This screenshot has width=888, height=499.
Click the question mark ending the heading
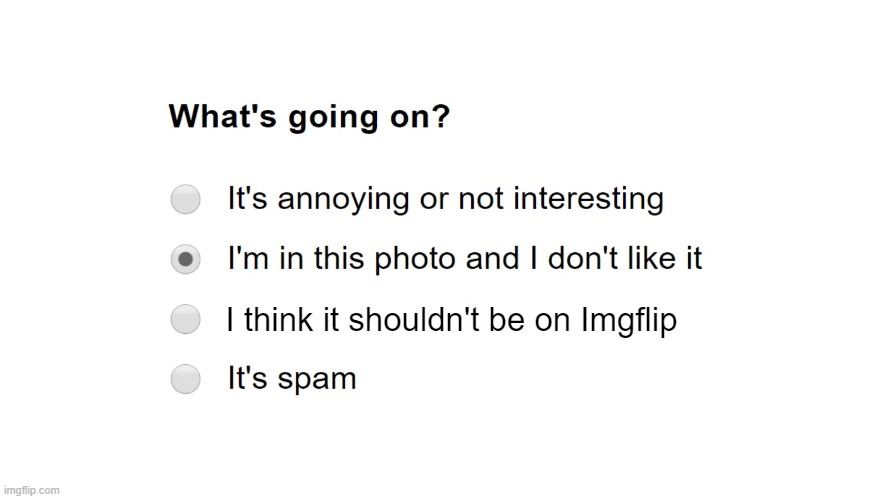pos(440,116)
